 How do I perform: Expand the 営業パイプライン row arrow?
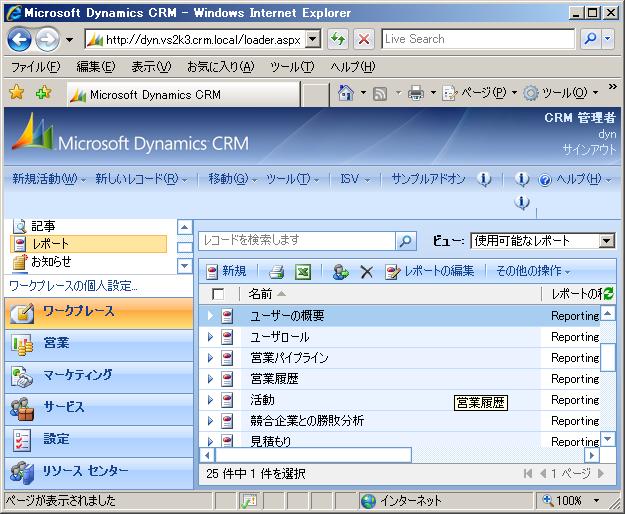coord(210,358)
